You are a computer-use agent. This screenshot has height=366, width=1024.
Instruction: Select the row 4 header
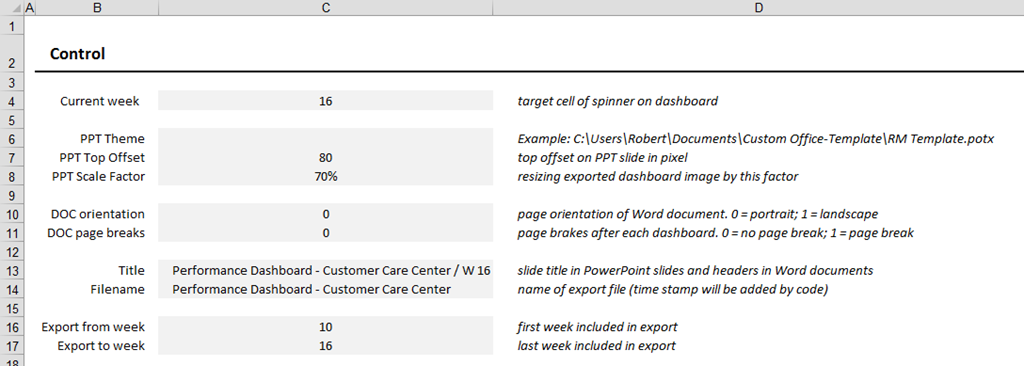pos(12,101)
